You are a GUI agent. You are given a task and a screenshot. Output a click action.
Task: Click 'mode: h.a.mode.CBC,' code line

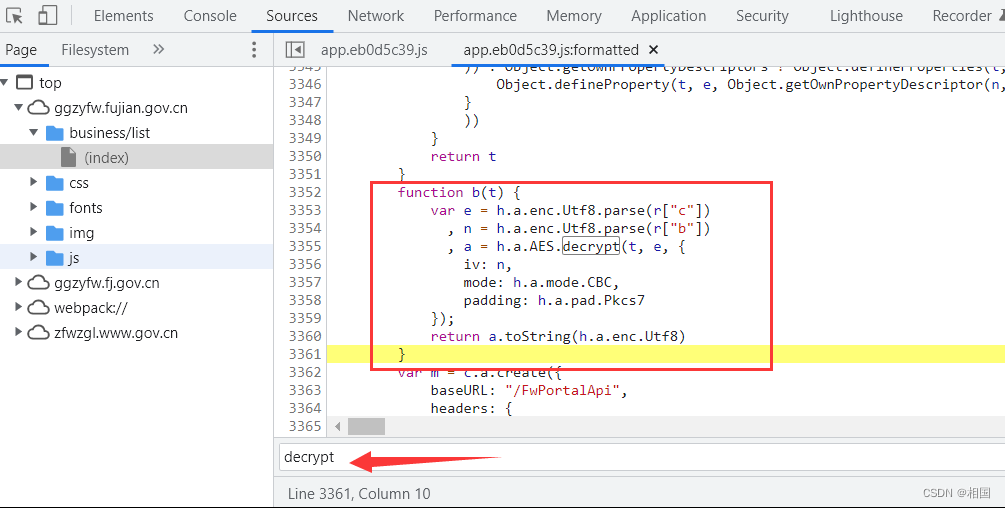pos(541,283)
